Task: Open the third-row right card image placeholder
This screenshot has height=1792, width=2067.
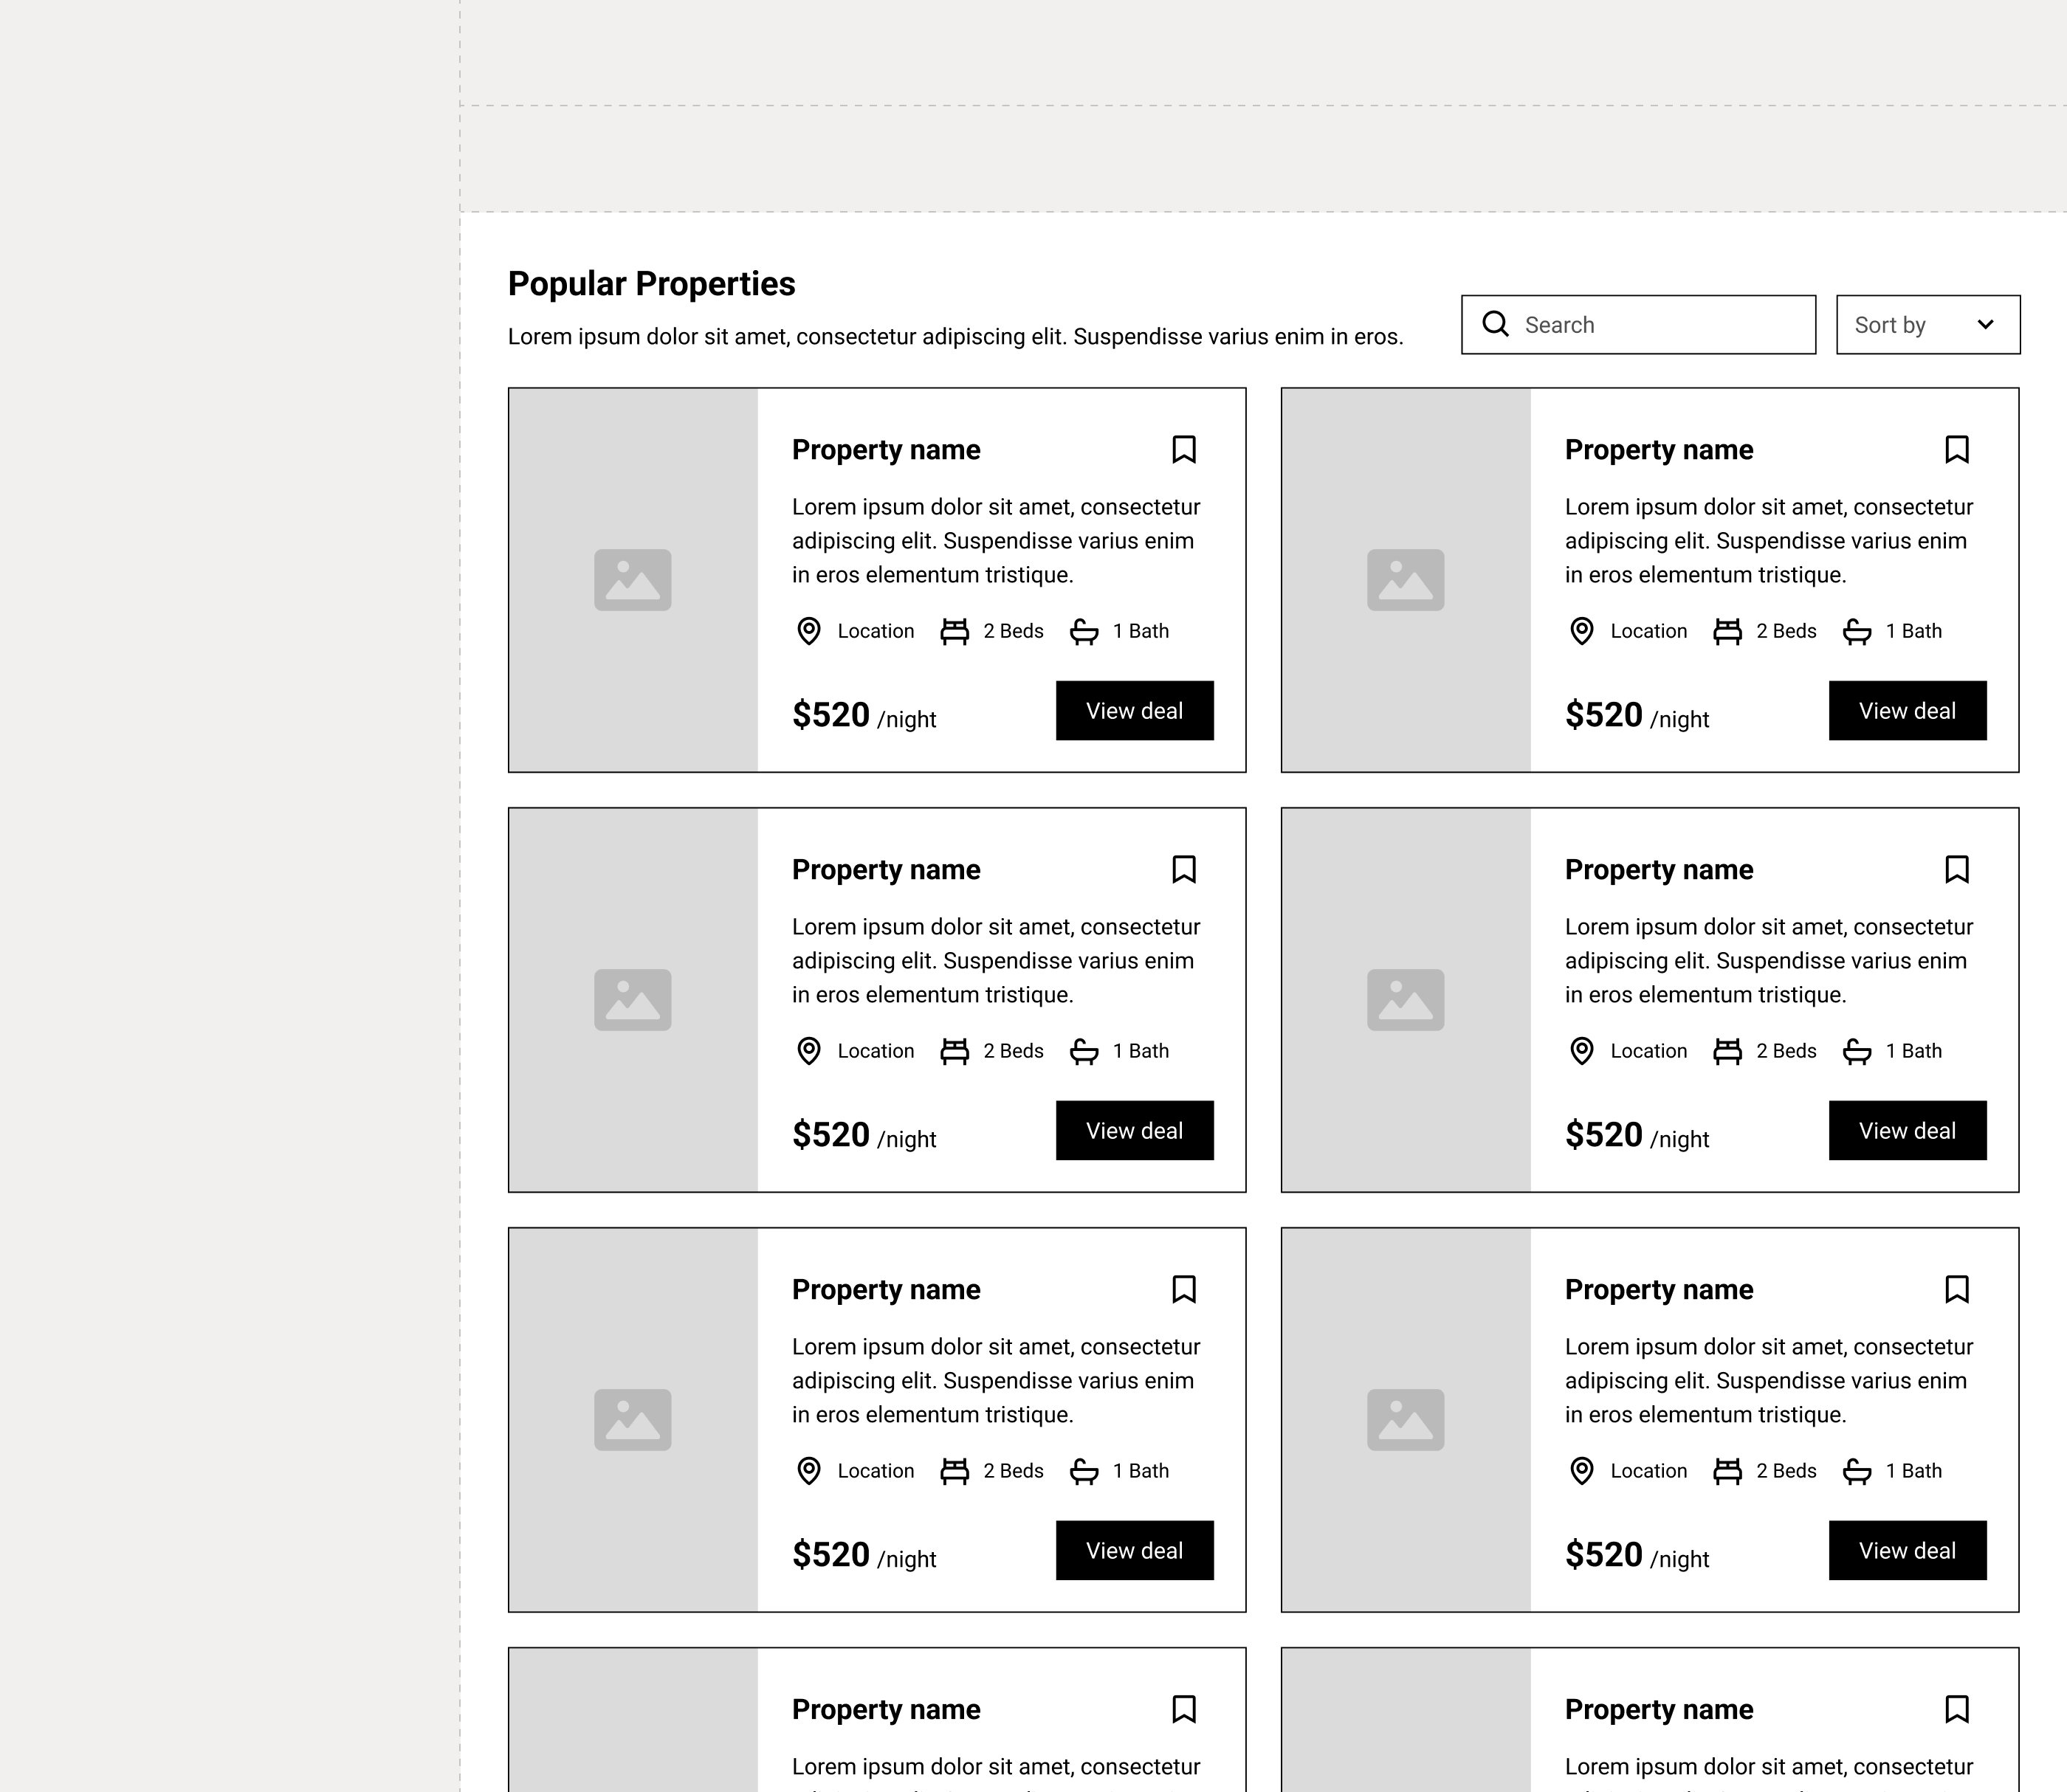Action: (1406, 1420)
